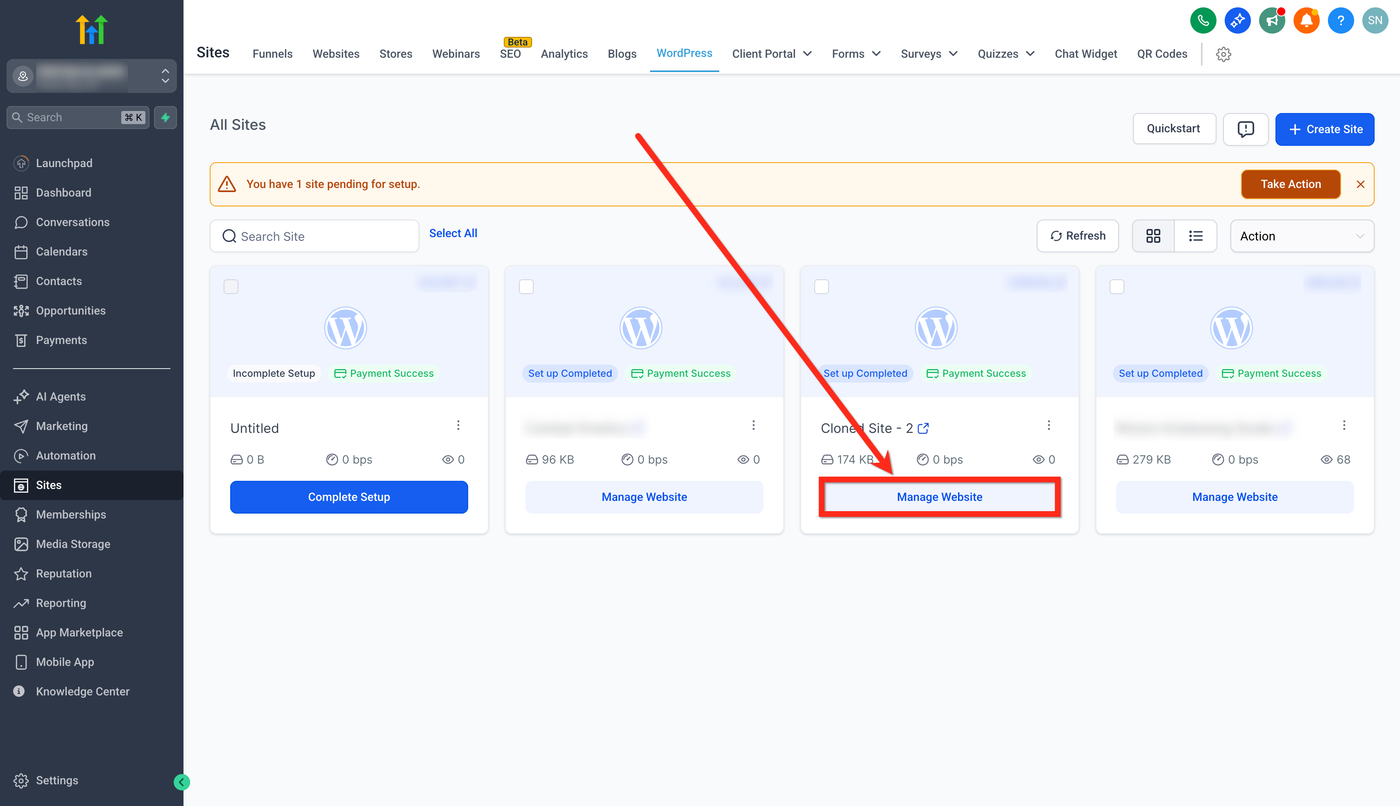This screenshot has height=806, width=1400.
Task: Open the Stores tab
Action: (396, 54)
